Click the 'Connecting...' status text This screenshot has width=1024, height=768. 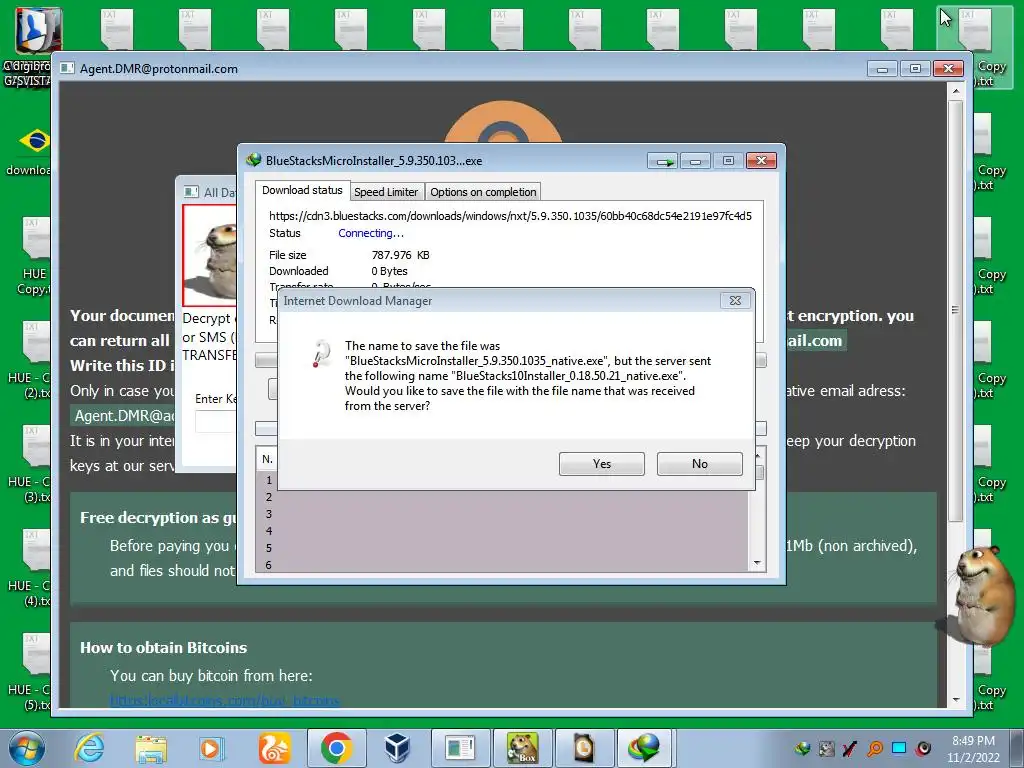370,233
